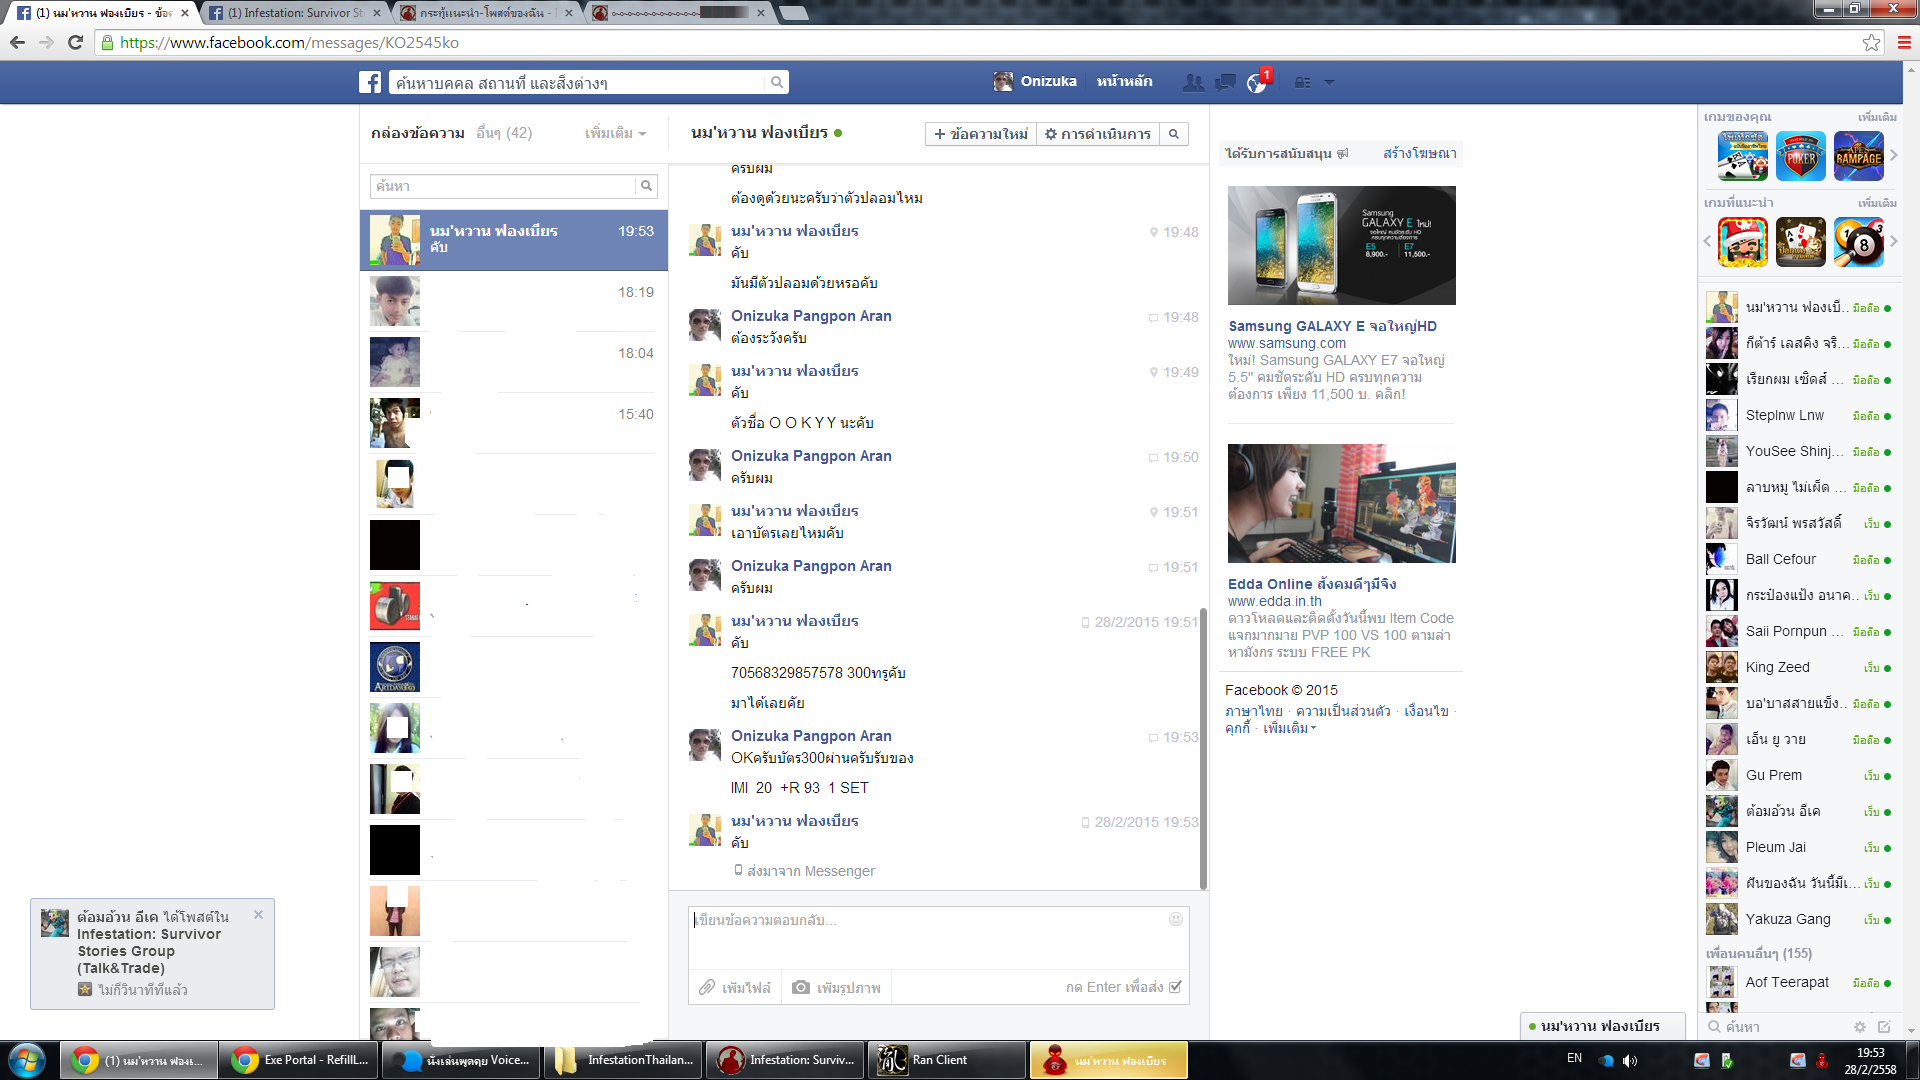Toggle the press Enter to send checkbox
1920x1080 pixels.
pyautogui.click(x=1176, y=987)
